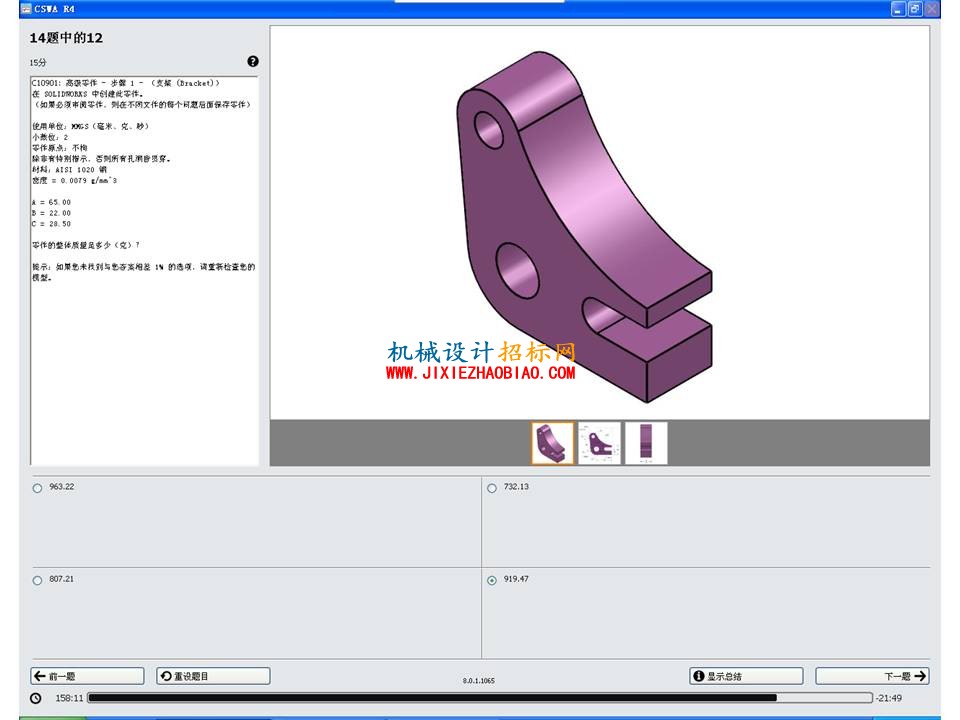Select answer option 963.22
The height and width of the screenshot is (720, 960).
[x=37, y=488]
